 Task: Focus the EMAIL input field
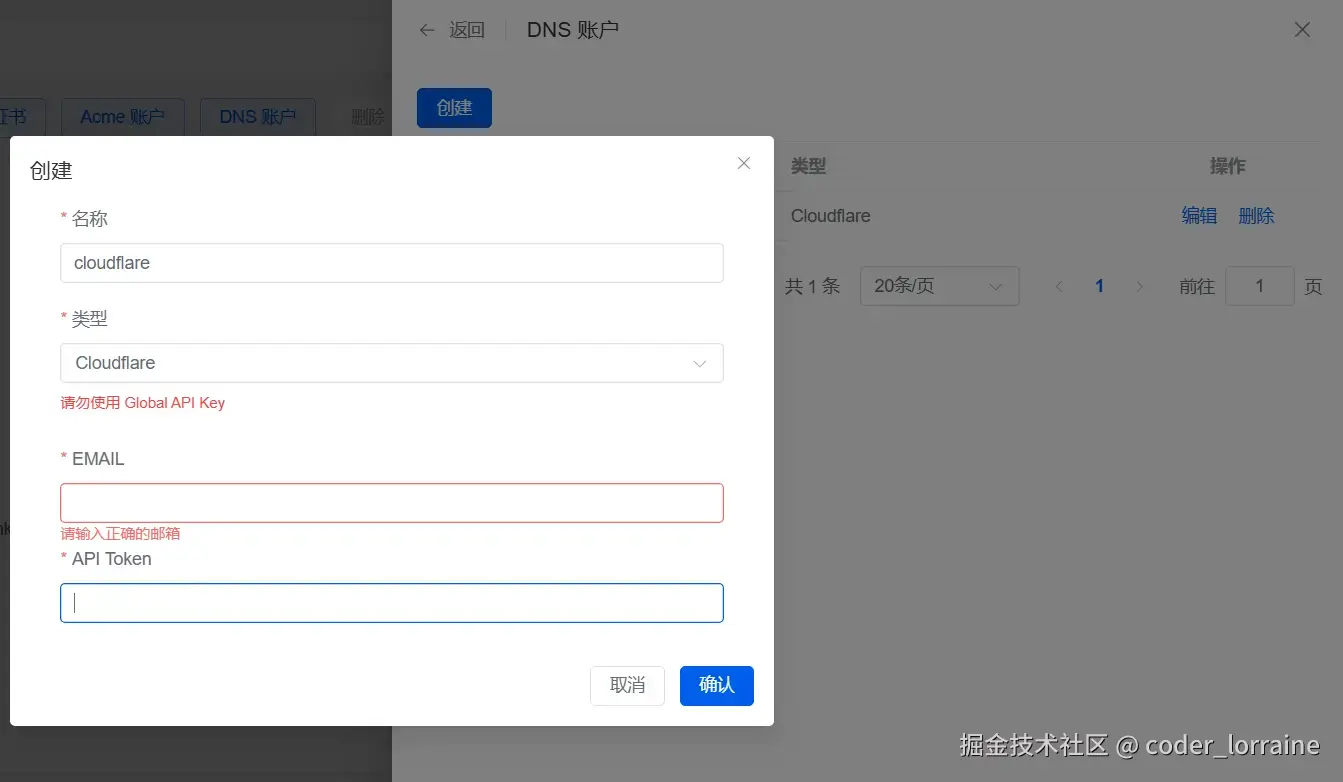tap(392, 503)
